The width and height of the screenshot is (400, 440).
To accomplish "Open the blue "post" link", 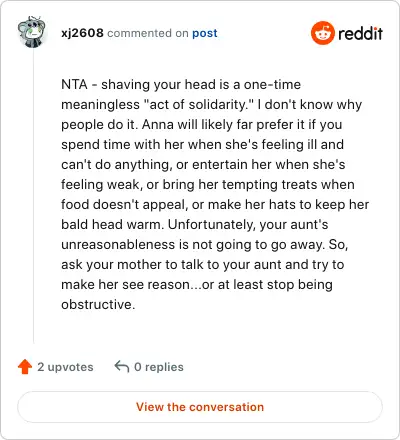I will [205, 33].
